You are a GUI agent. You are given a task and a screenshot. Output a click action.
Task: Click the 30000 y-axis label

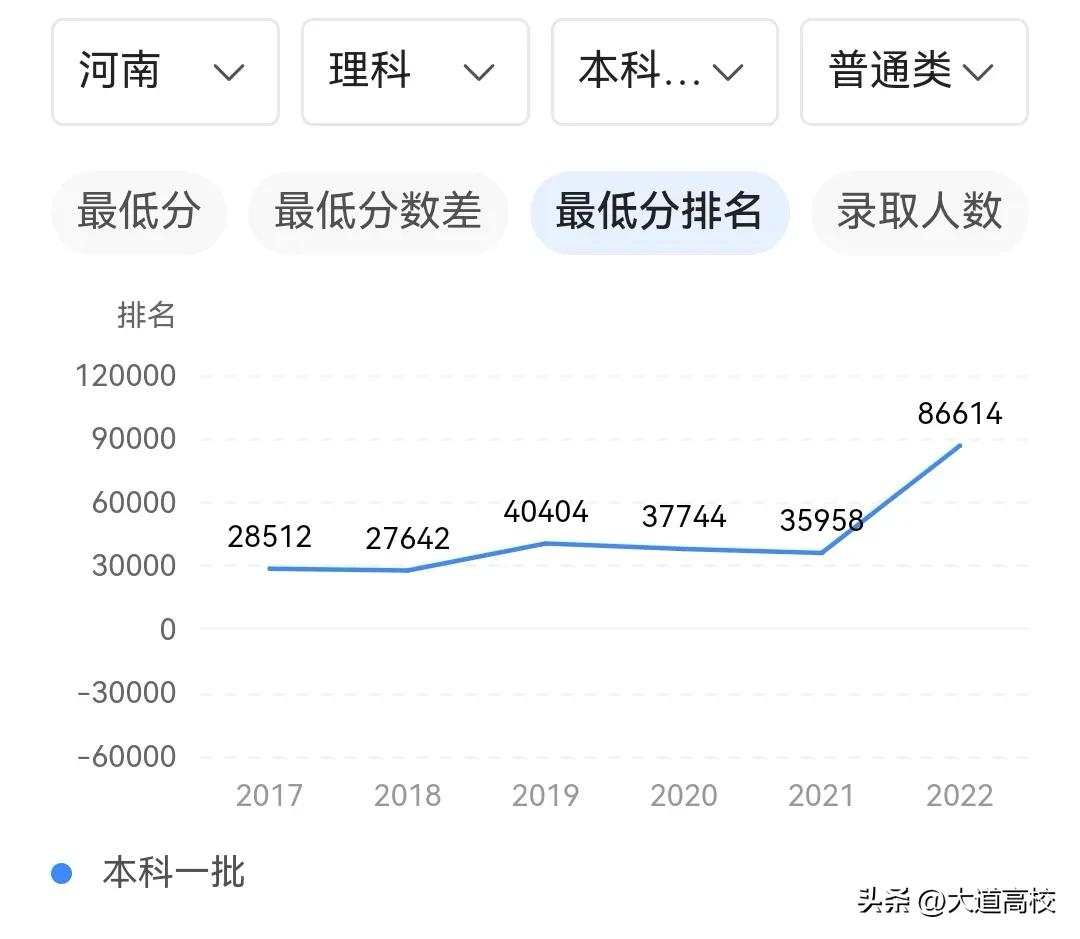[x=134, y=566]
